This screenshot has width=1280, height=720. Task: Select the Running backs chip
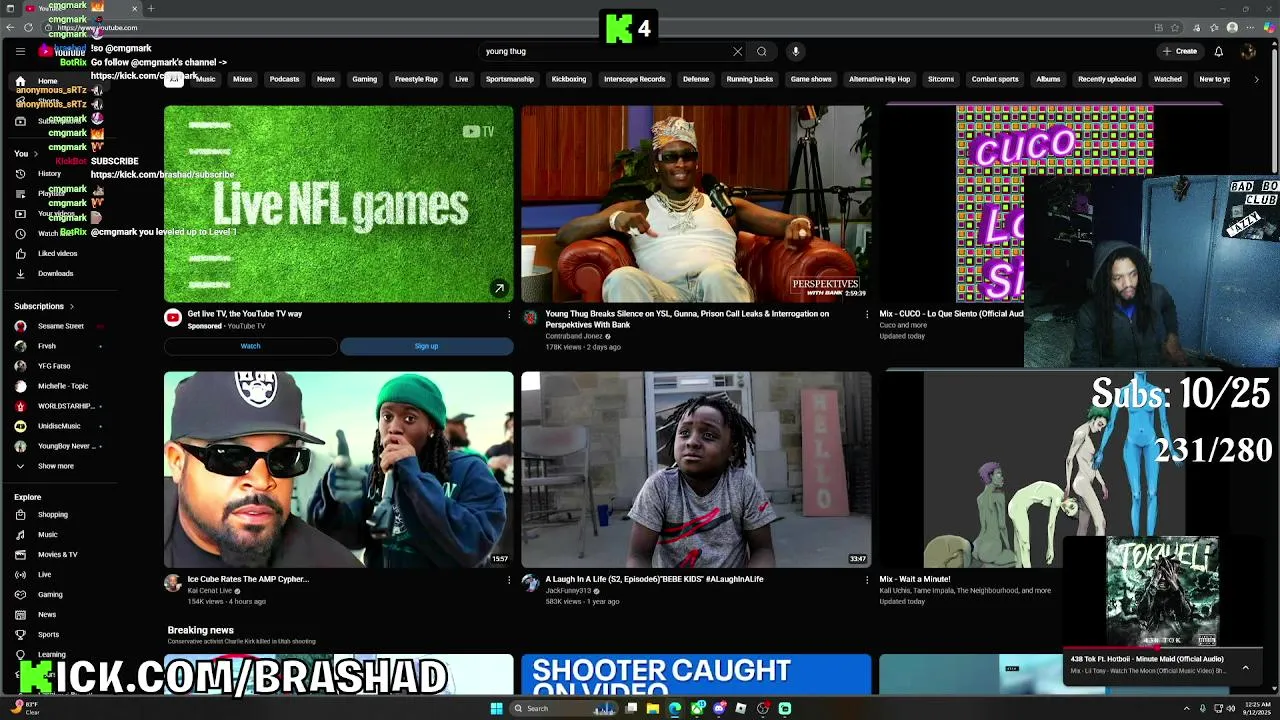point(750,79)
